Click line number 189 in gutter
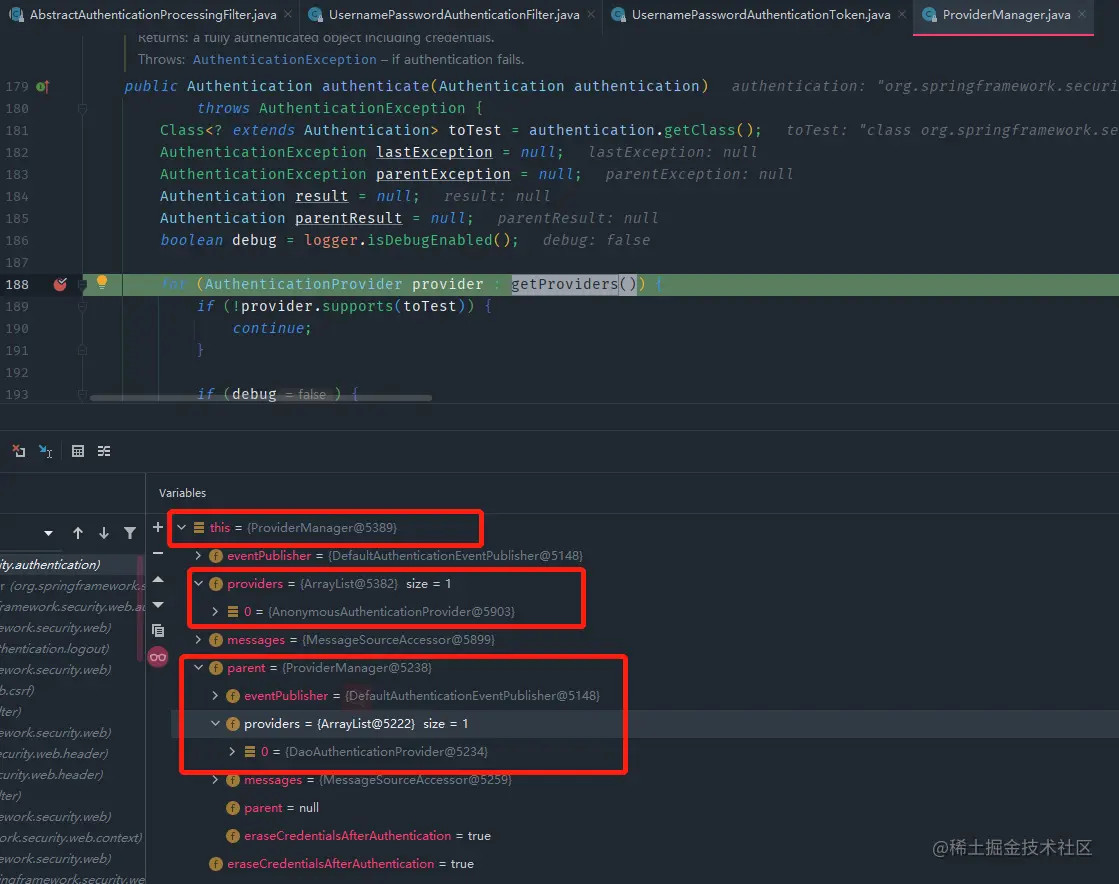1119x884 pixels. (17, 306)
